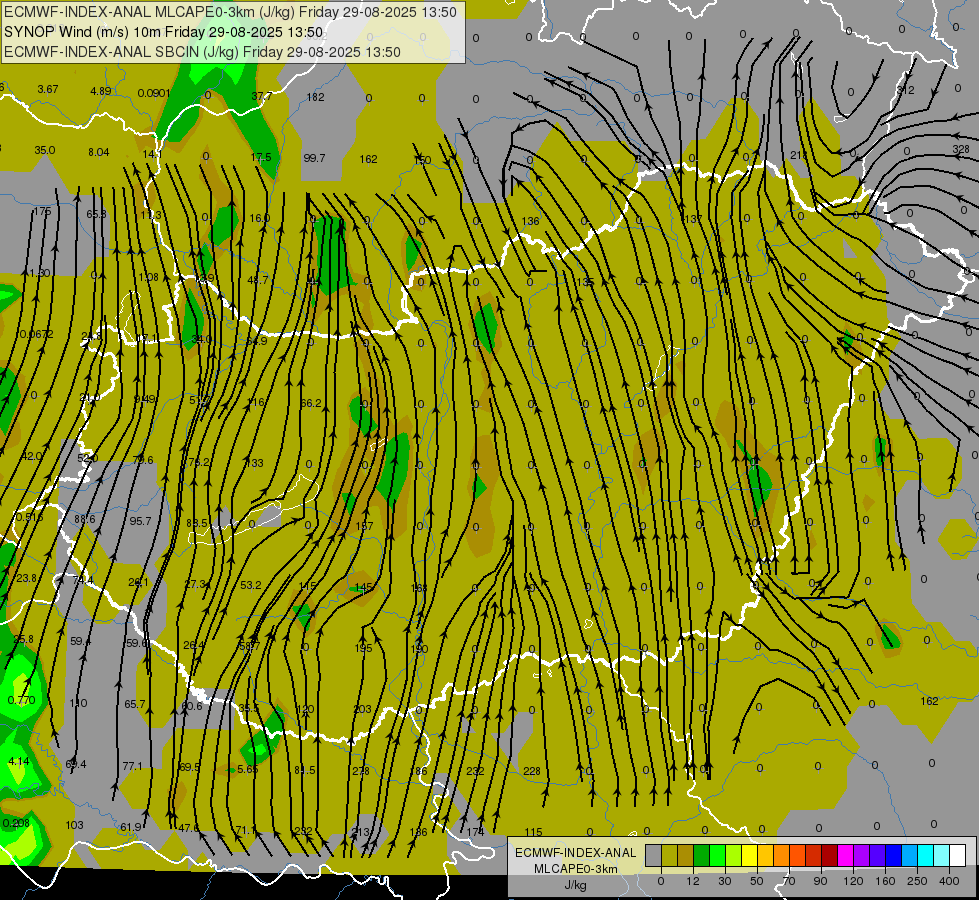Click the map value 48.7
Image resolution: width=979 pixels, height=900 pixels.
pos(258,280)
